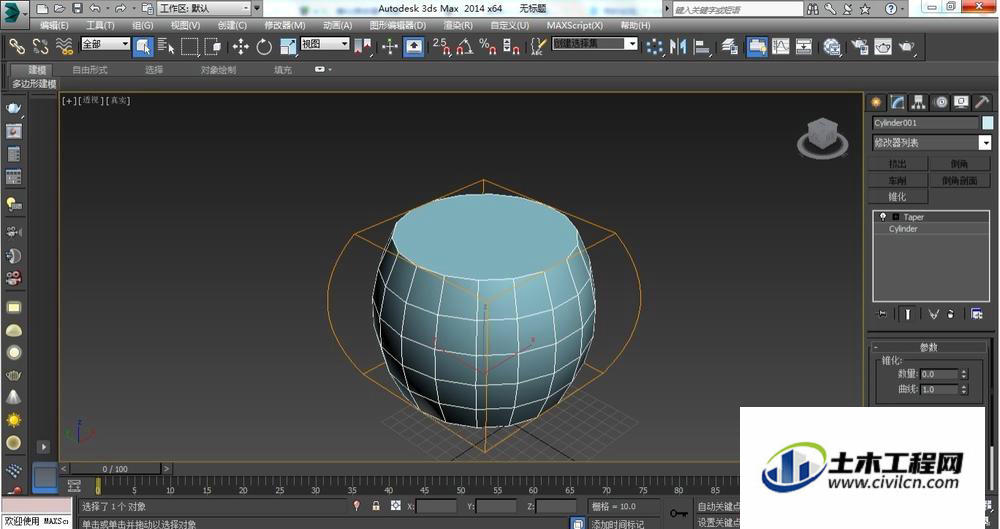
Task: Open the Schematic View icon
Action: [x=804, y=47]
